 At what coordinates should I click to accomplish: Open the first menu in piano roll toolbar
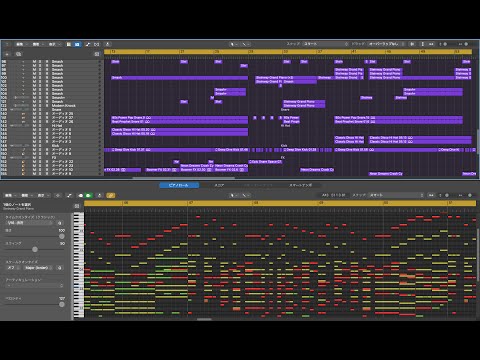[x=10, y=195]
